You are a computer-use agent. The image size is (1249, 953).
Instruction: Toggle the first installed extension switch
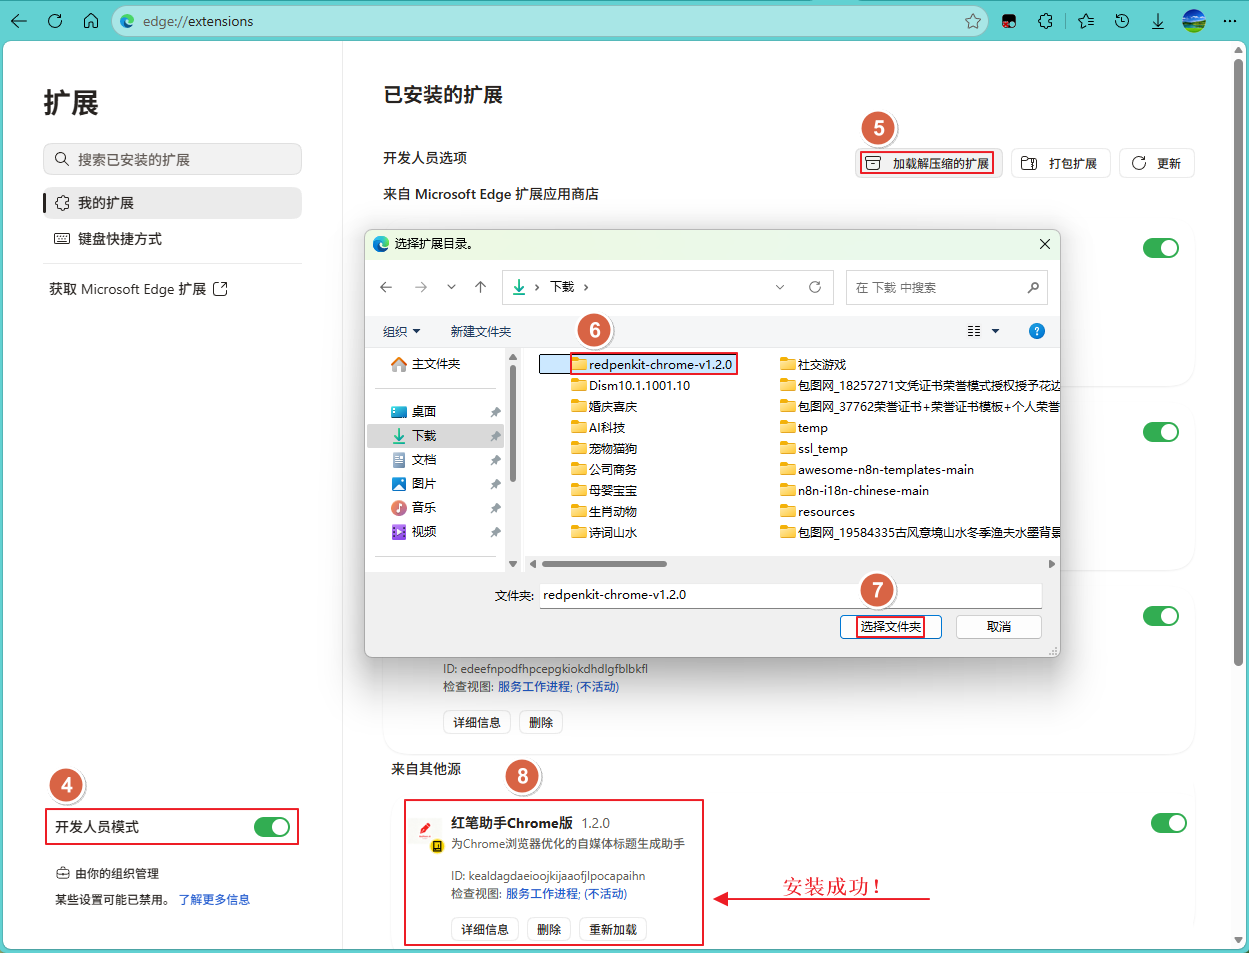click(x=1161, y=248)
